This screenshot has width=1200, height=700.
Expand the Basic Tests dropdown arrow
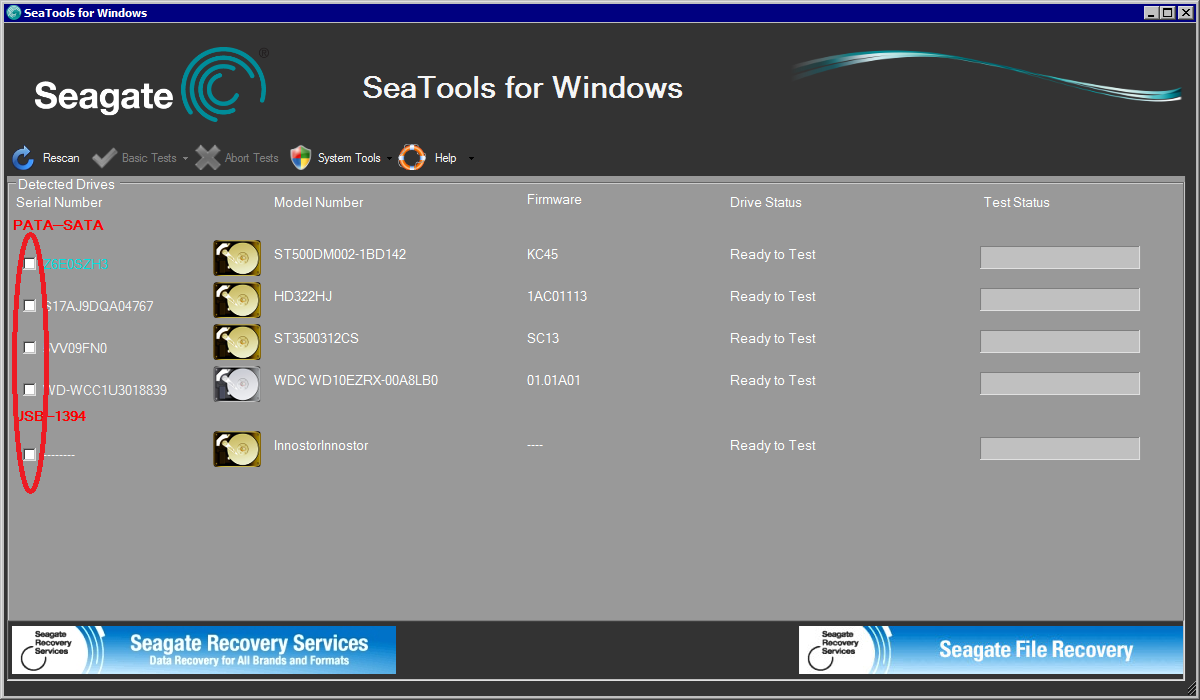click(x=185, y=159)
